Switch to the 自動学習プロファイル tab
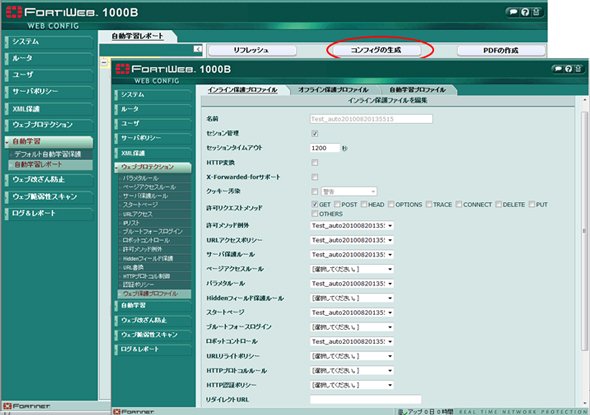The image size is (590, 415). coord(417,90)
